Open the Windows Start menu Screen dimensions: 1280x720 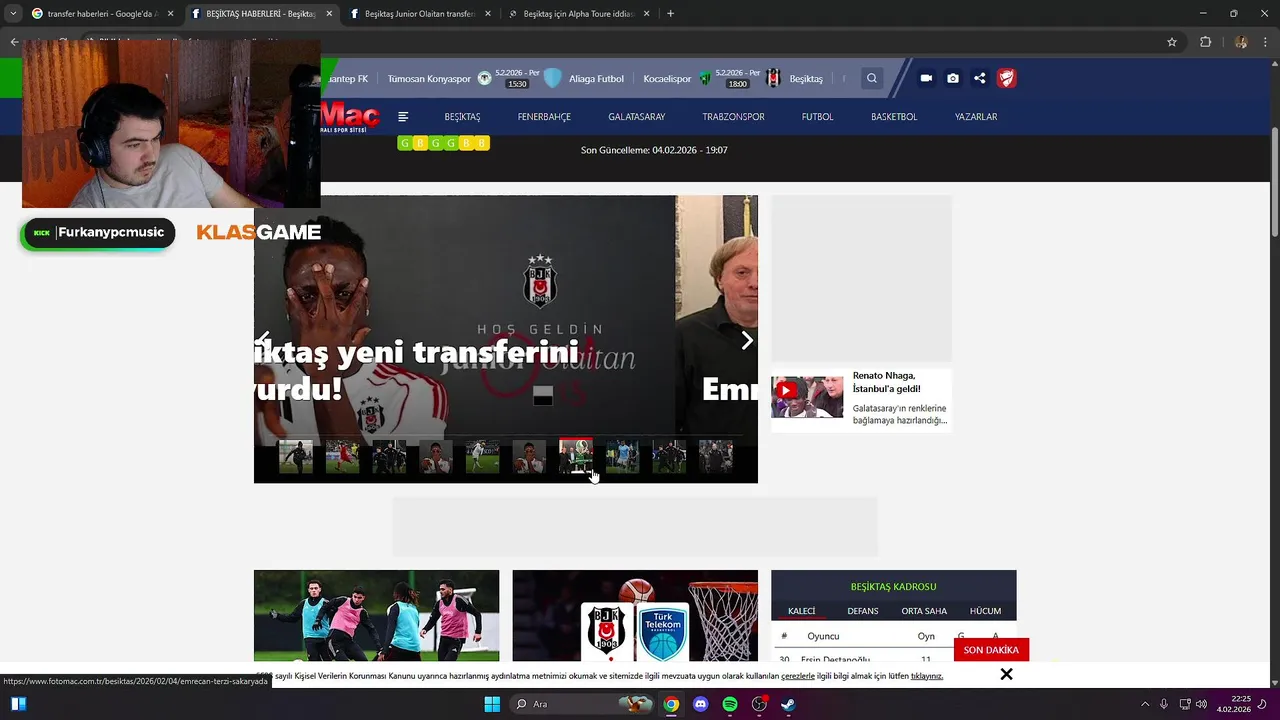pos(492,704)
